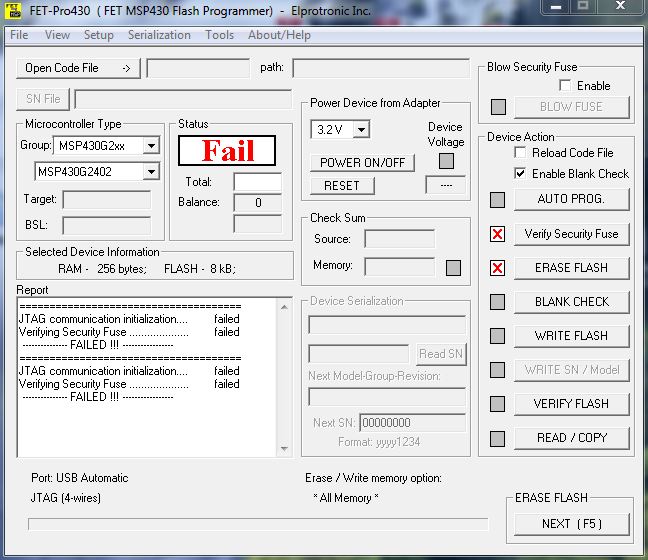The image size is (648, 560).
Task: Click the status indicator beside BLOW FUSE
Action: point(498,107)
